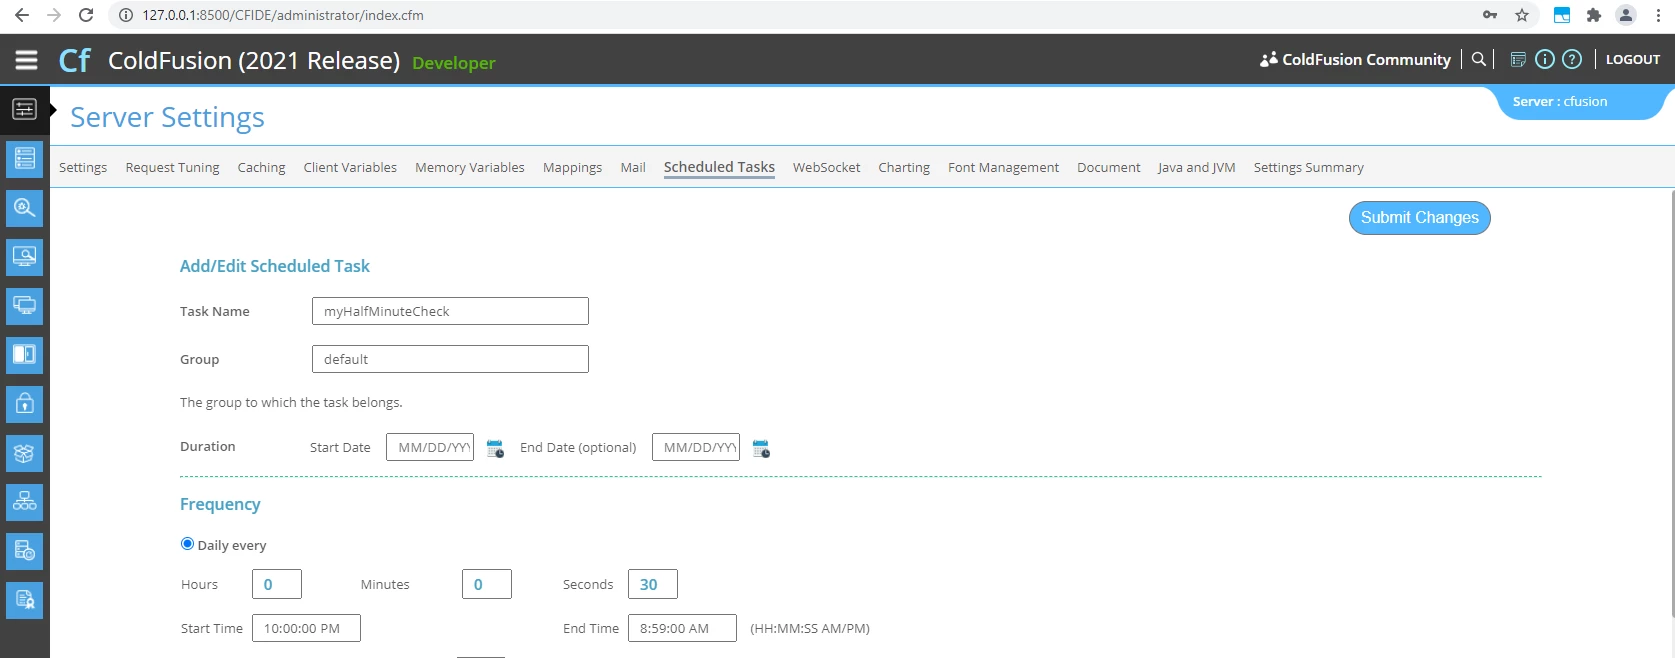Open the Charting tab
Viewport: 1675px width, 658px height.
[904, 167]
